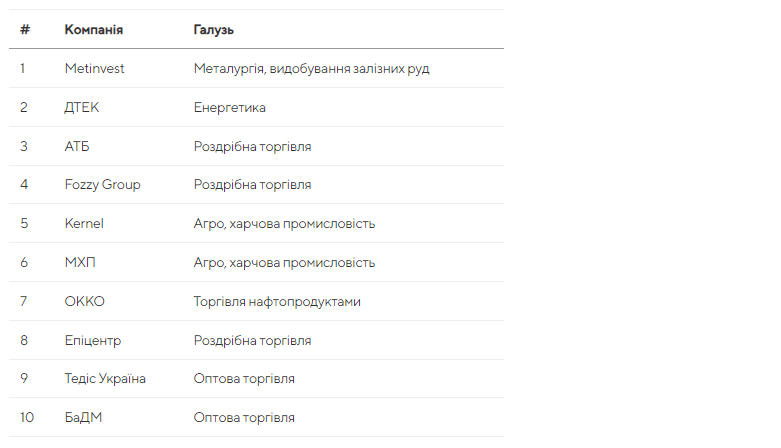Select the МХП company cell
This screenshot has height=448, width=781.
(80, 262)
